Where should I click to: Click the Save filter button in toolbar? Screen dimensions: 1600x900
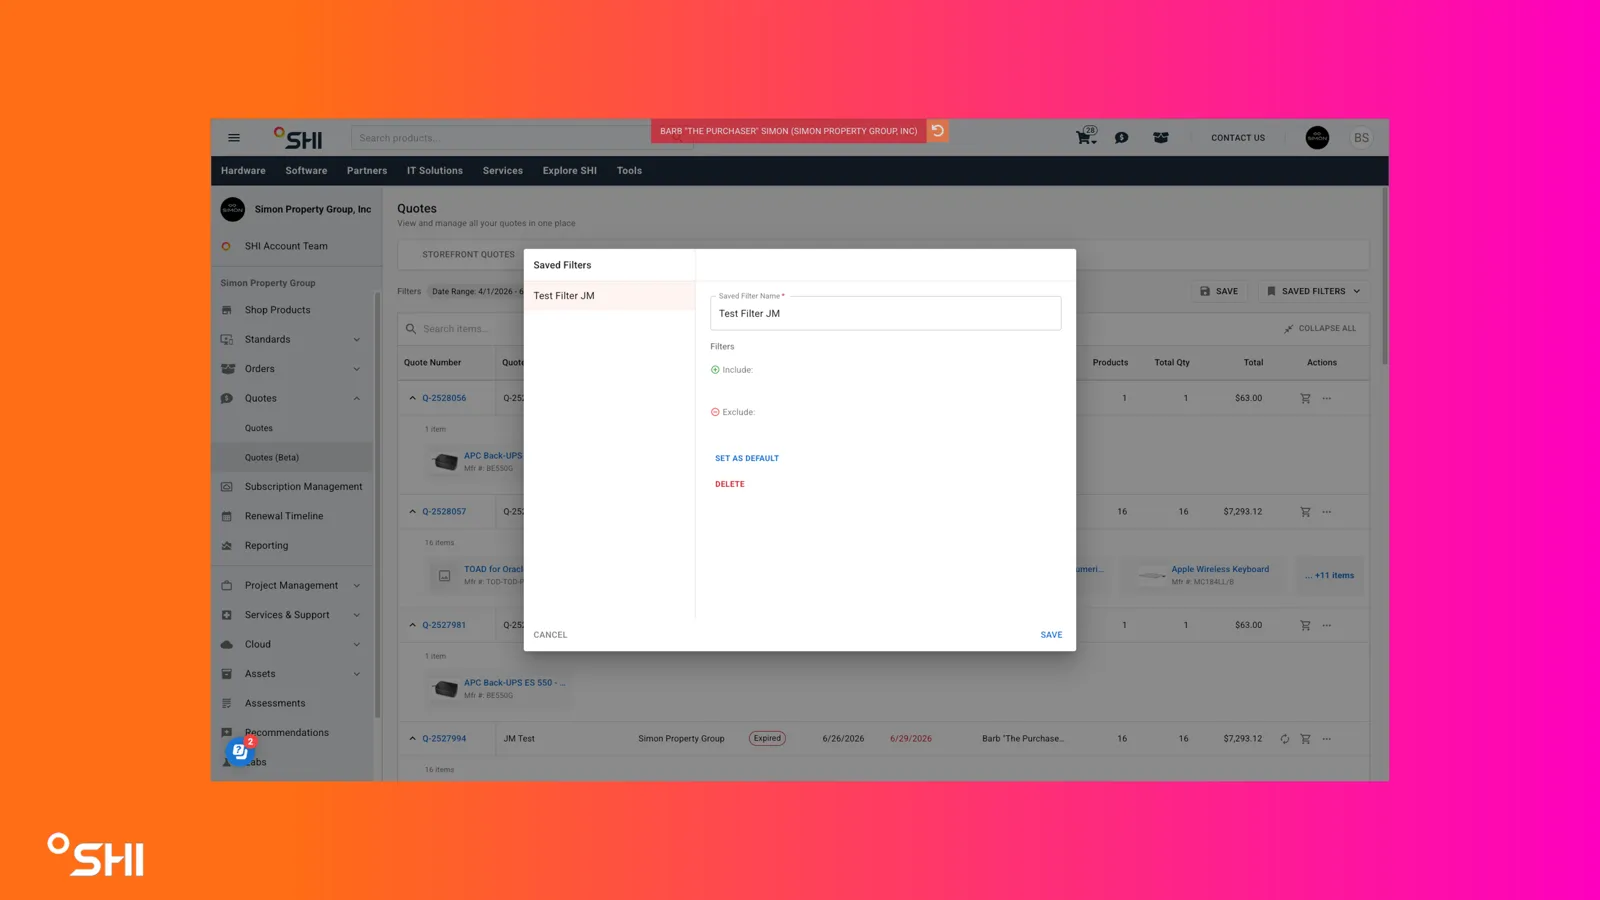click(x=1219, y=291)
